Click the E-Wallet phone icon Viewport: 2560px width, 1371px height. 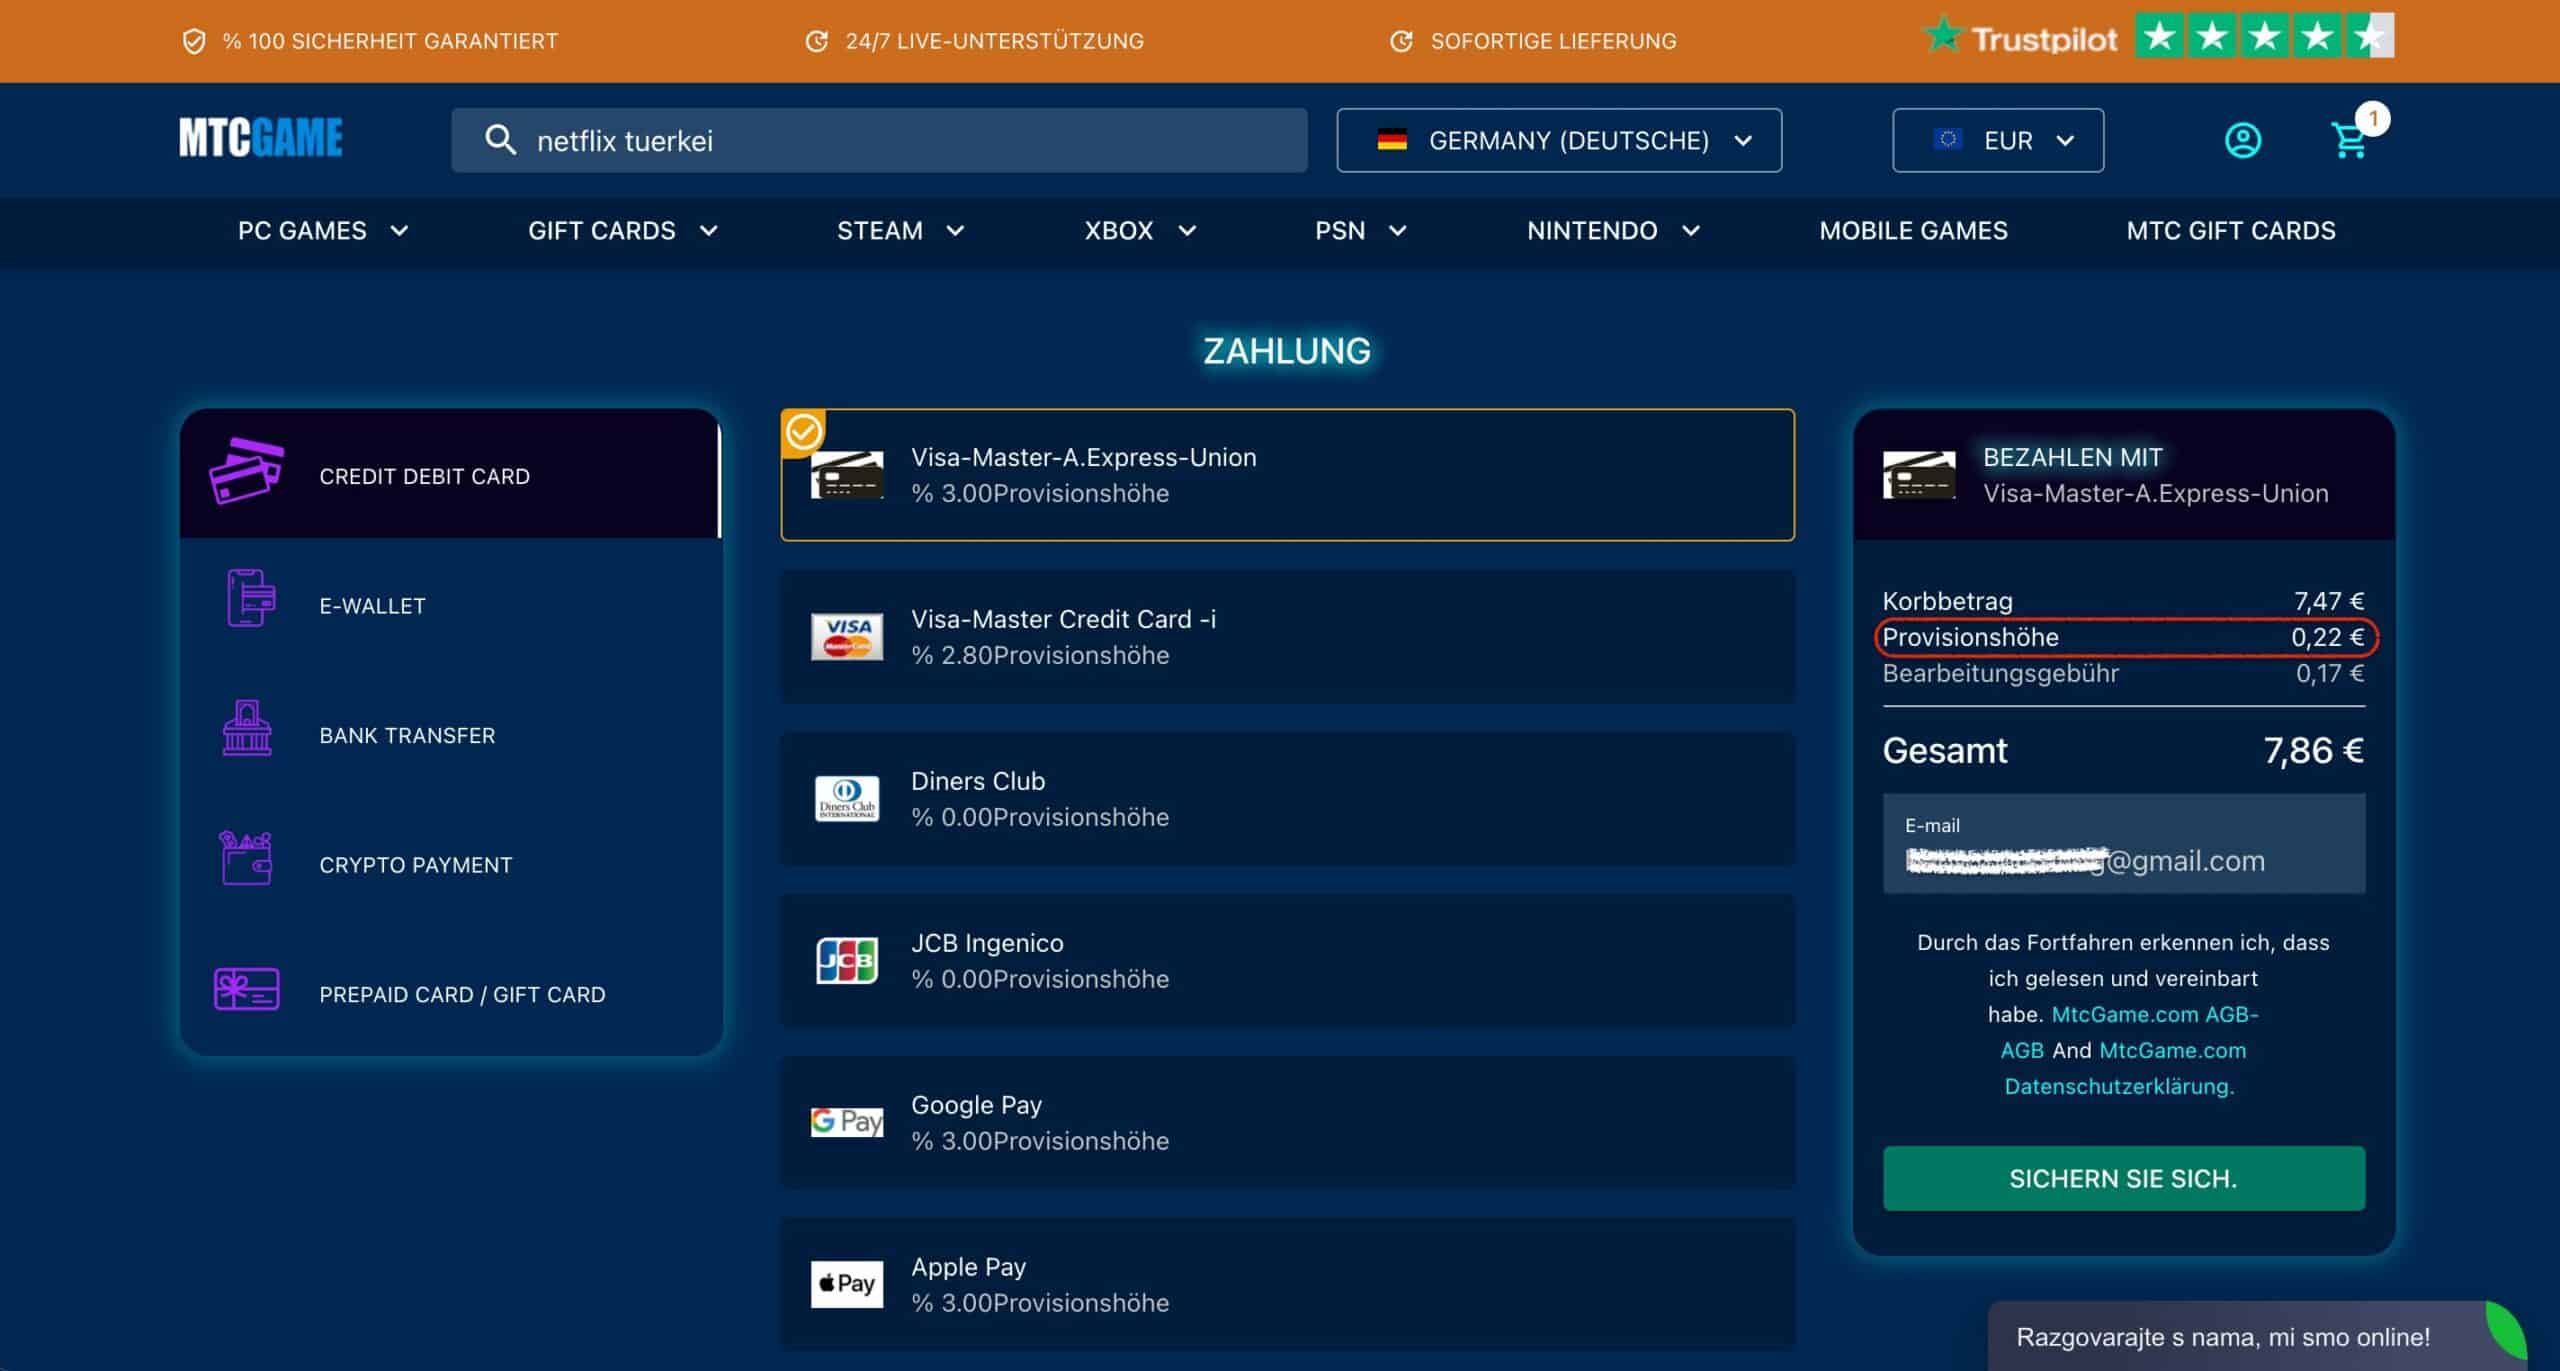coord(250,598)
